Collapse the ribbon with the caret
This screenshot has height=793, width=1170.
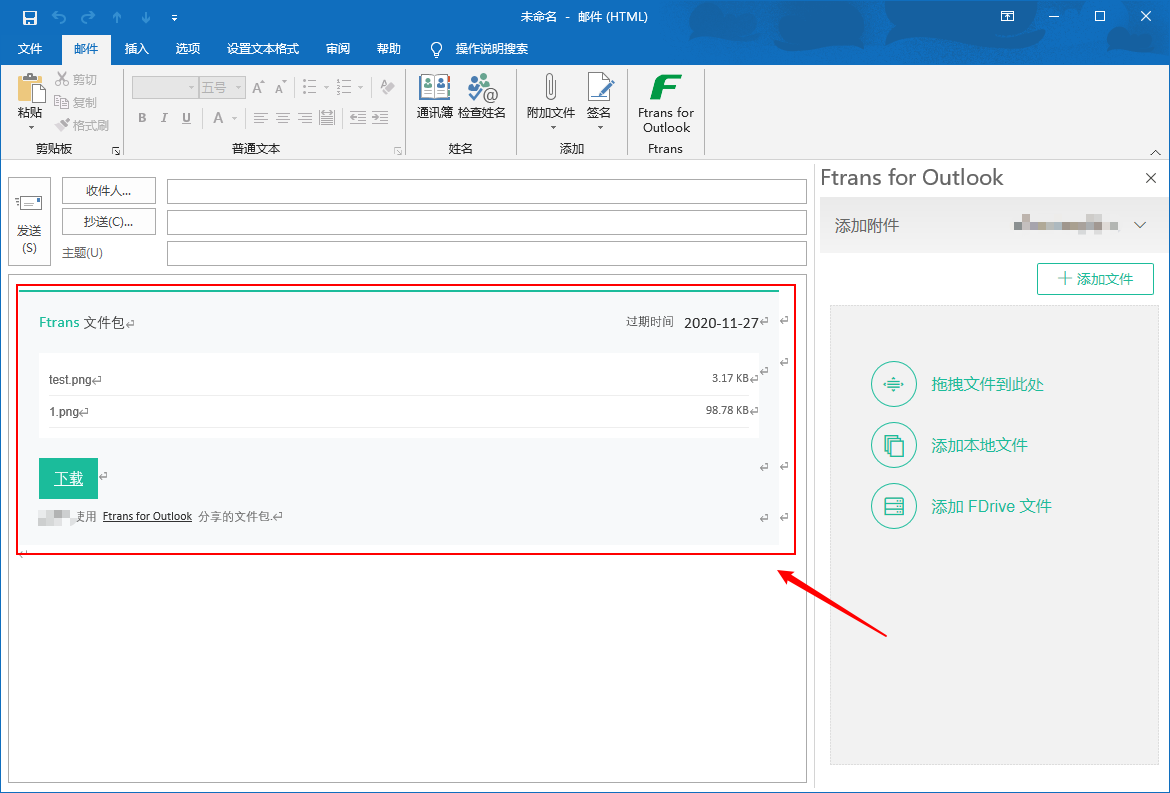click(x=1155, y=152)
